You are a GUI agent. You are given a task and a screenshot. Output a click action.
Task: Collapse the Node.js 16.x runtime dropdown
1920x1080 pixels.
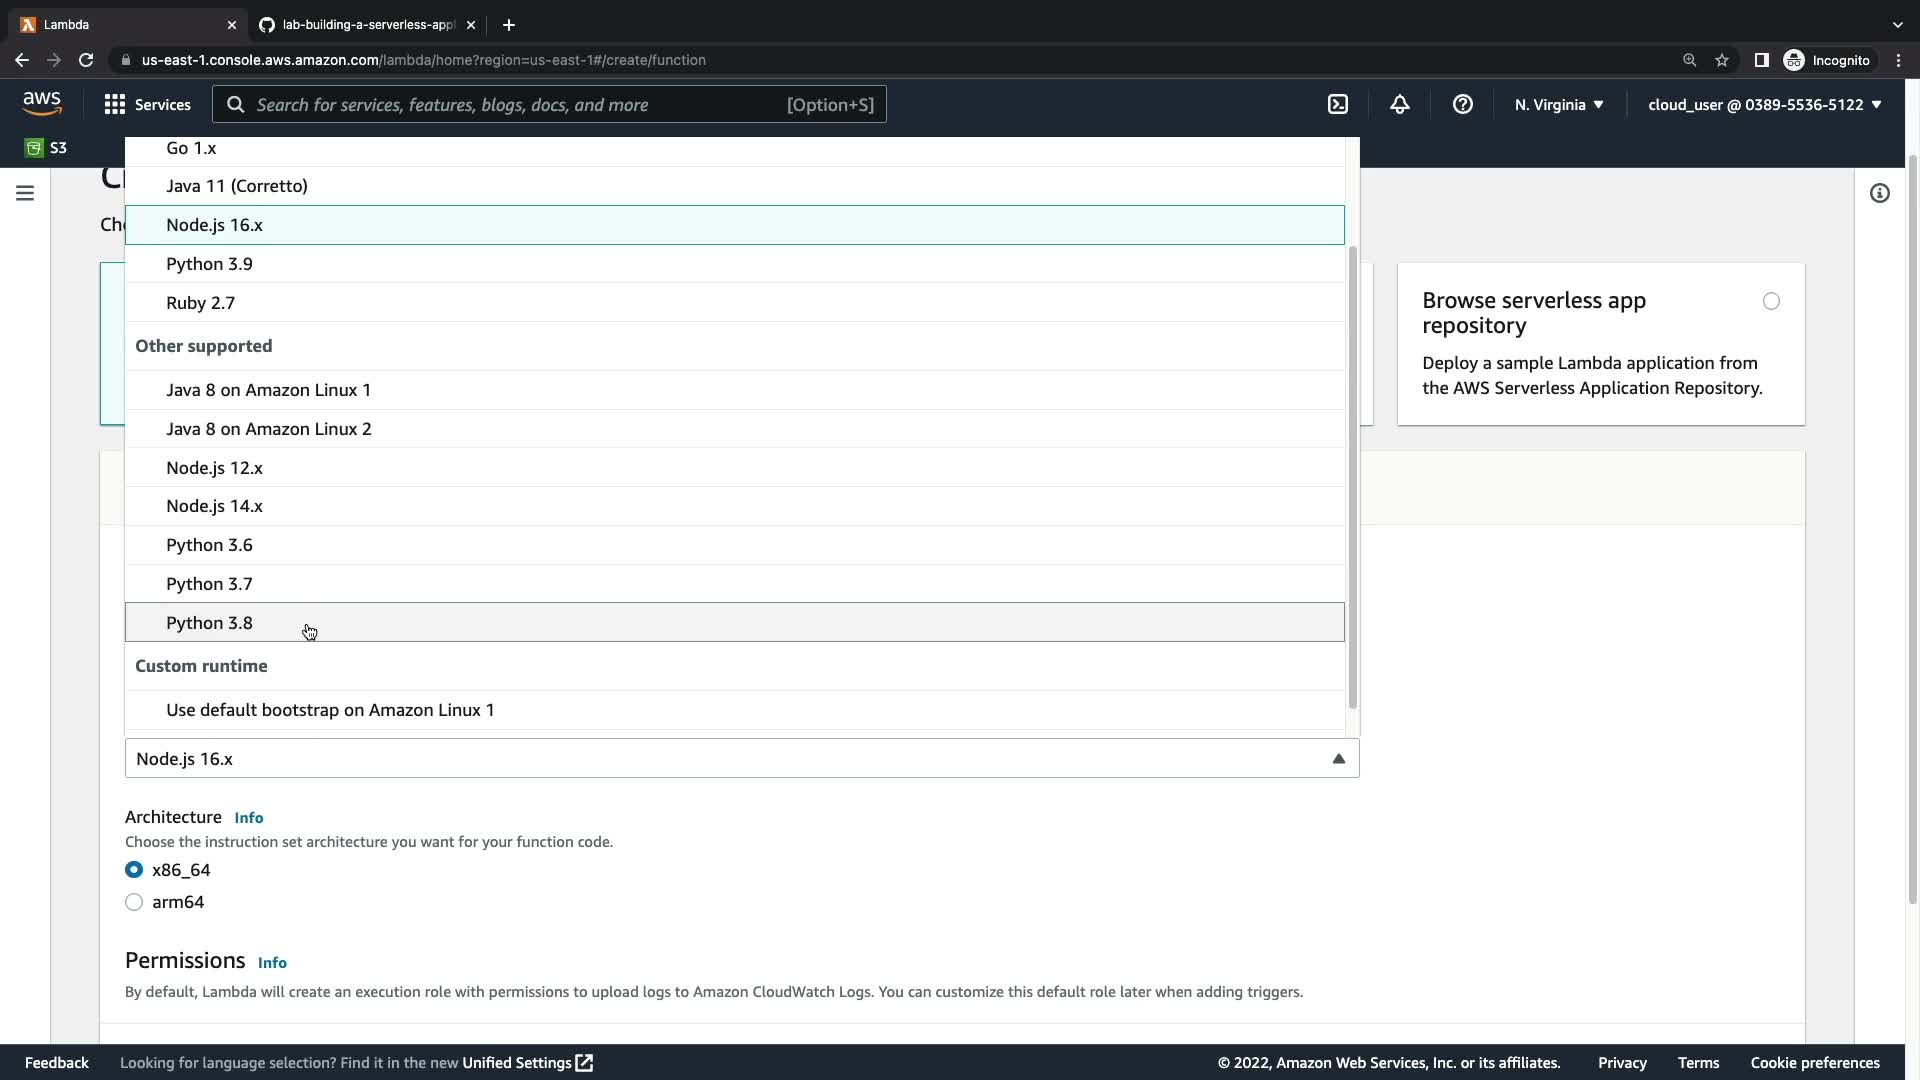click(1338, 759)
